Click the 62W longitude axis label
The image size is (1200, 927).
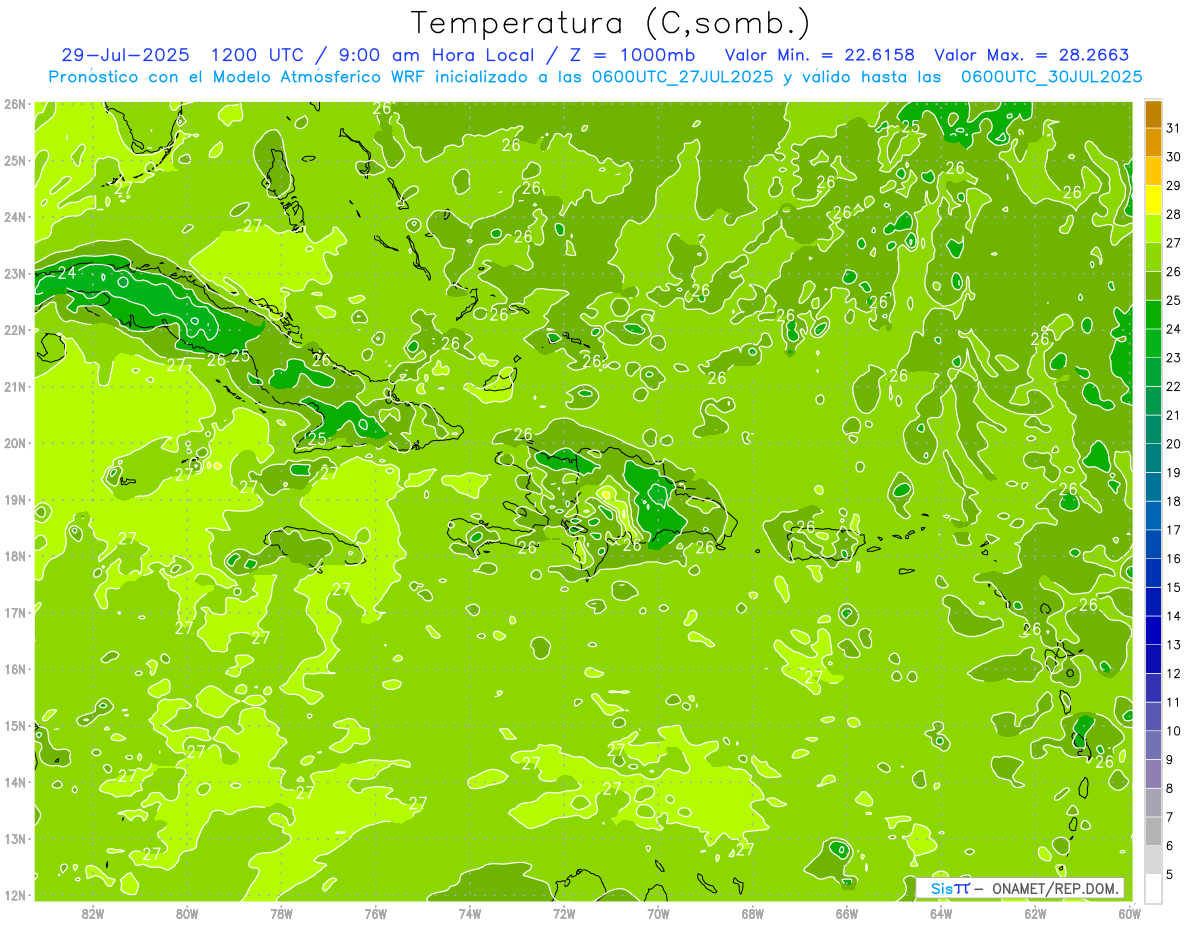point(1035,913)
